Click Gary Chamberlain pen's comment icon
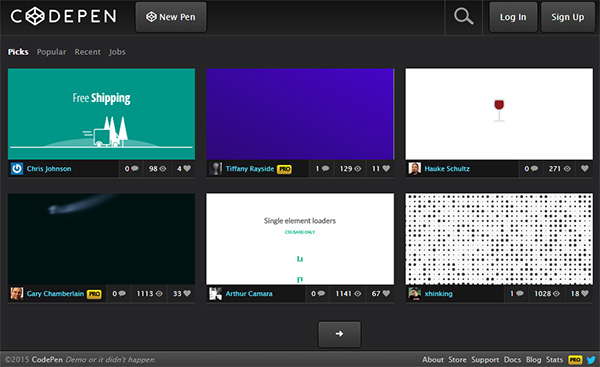The image size is (600, 367). [122, 293]
